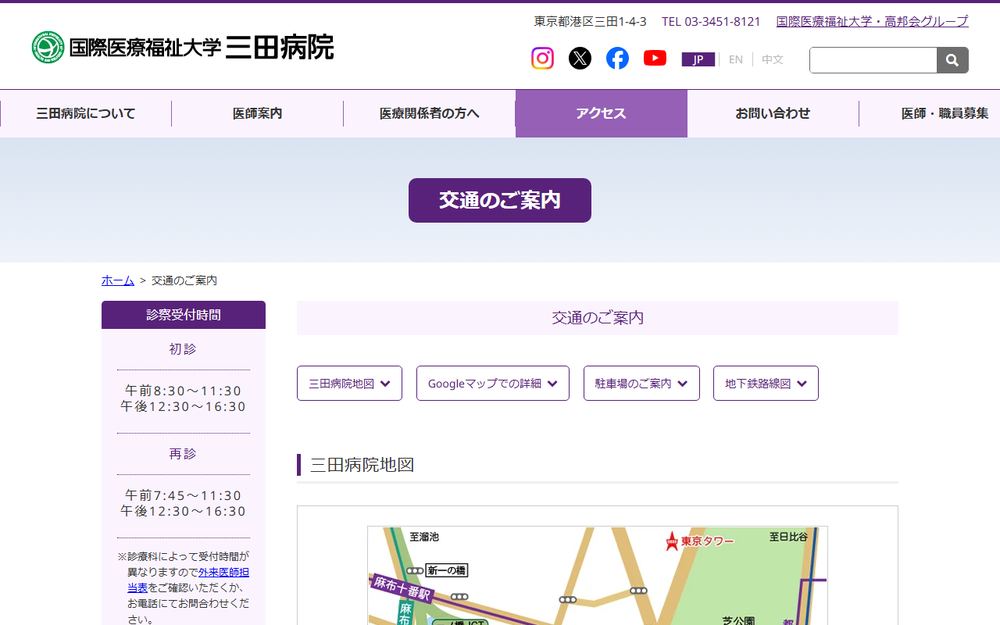Jump to Googleマップでの詳細 section
The width and height of the screenshot is (1000, 625).
pos(492,383)
